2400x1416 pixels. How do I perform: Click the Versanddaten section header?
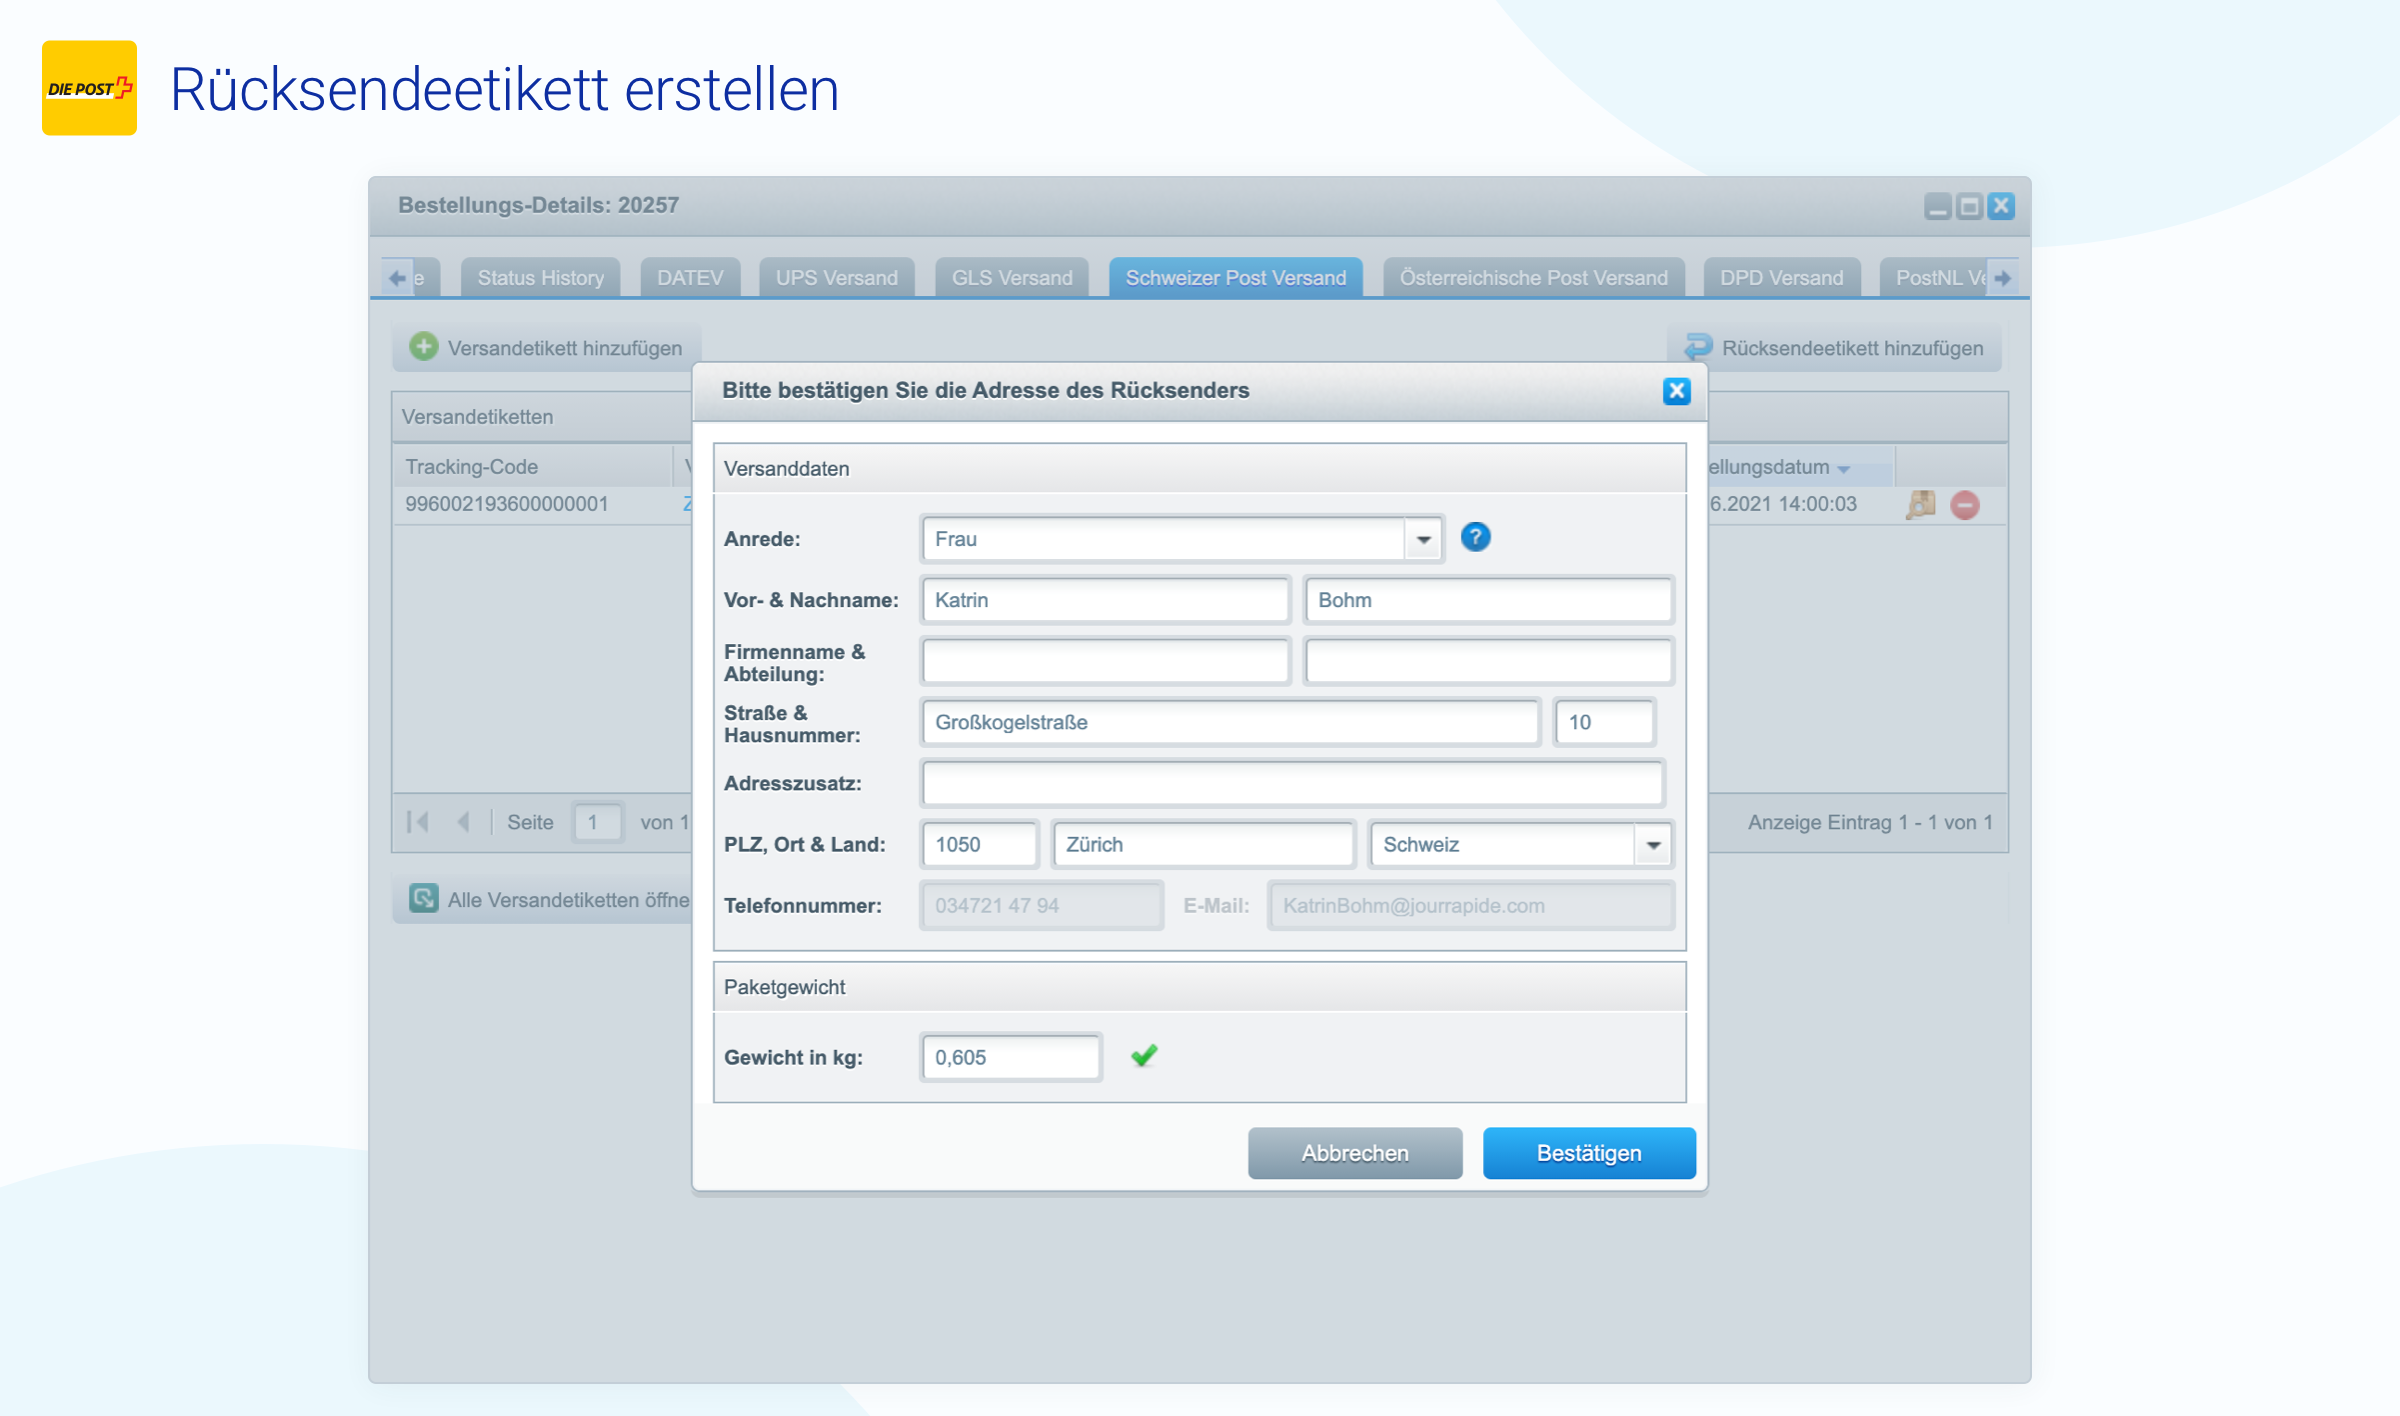tap(1199, 469)
